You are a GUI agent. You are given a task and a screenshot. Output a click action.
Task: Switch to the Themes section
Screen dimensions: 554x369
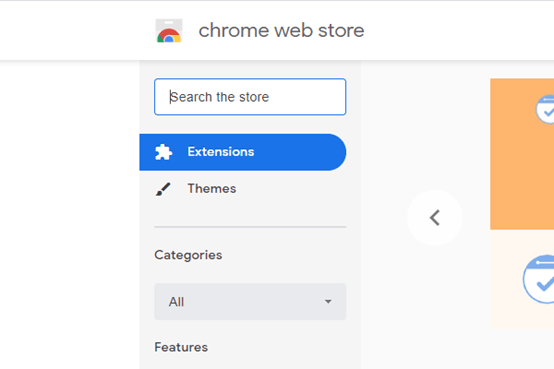coord(243,189)
